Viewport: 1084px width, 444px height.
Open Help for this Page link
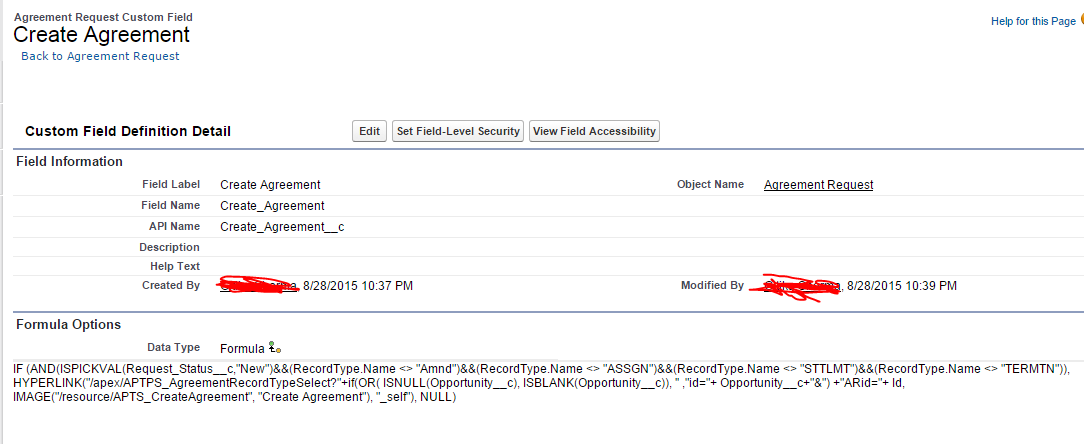pyautogui.click(x=1033, y=21)
